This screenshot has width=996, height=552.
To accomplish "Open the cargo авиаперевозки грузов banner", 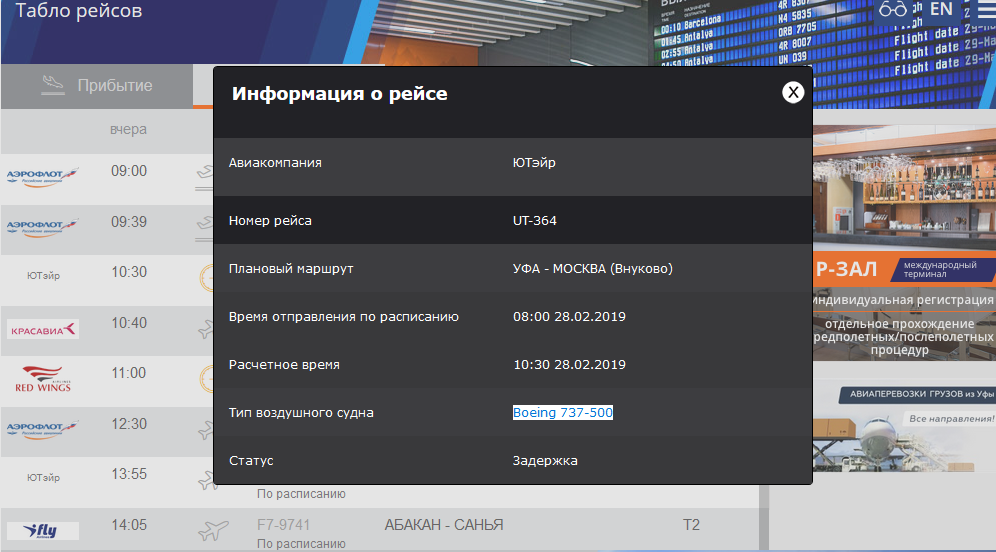I will [905, 427].
